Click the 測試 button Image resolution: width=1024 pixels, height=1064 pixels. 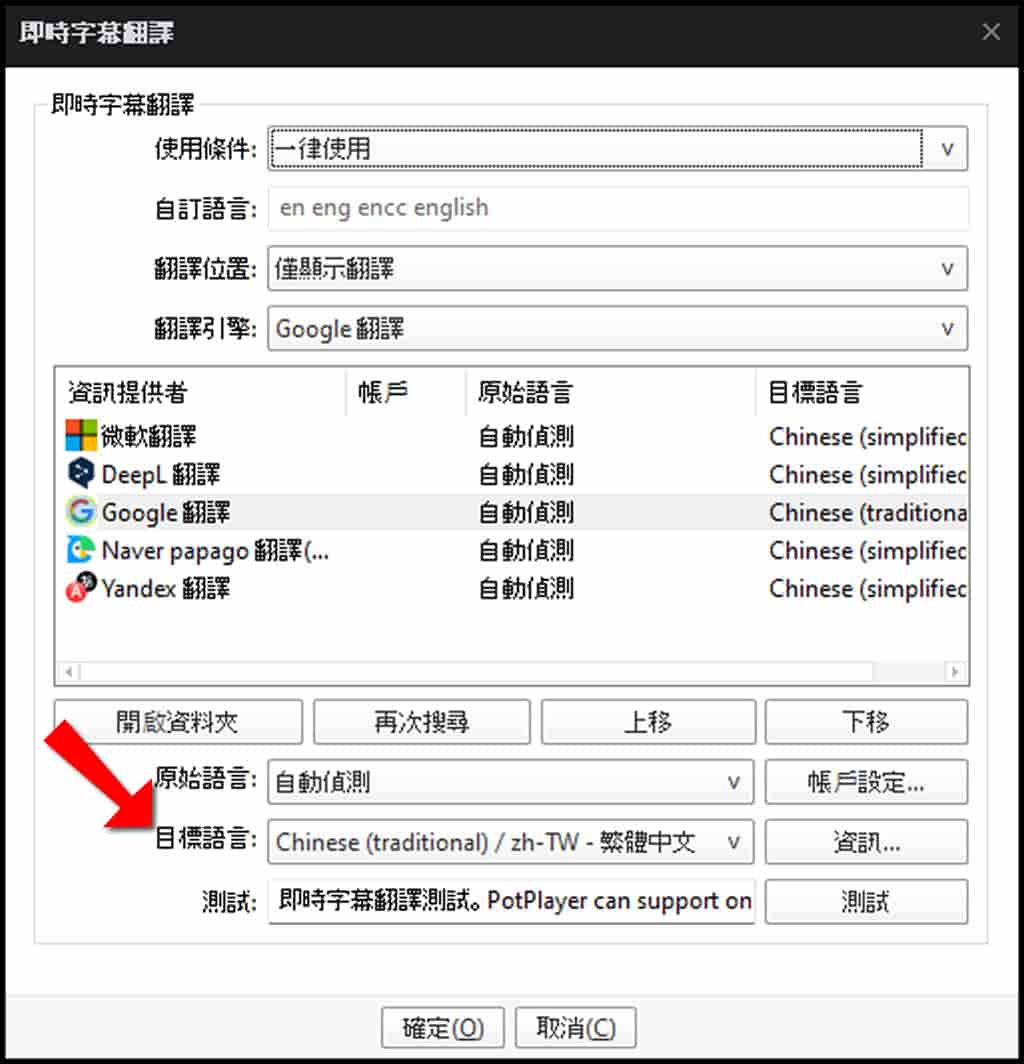click(x=866, y=901)
